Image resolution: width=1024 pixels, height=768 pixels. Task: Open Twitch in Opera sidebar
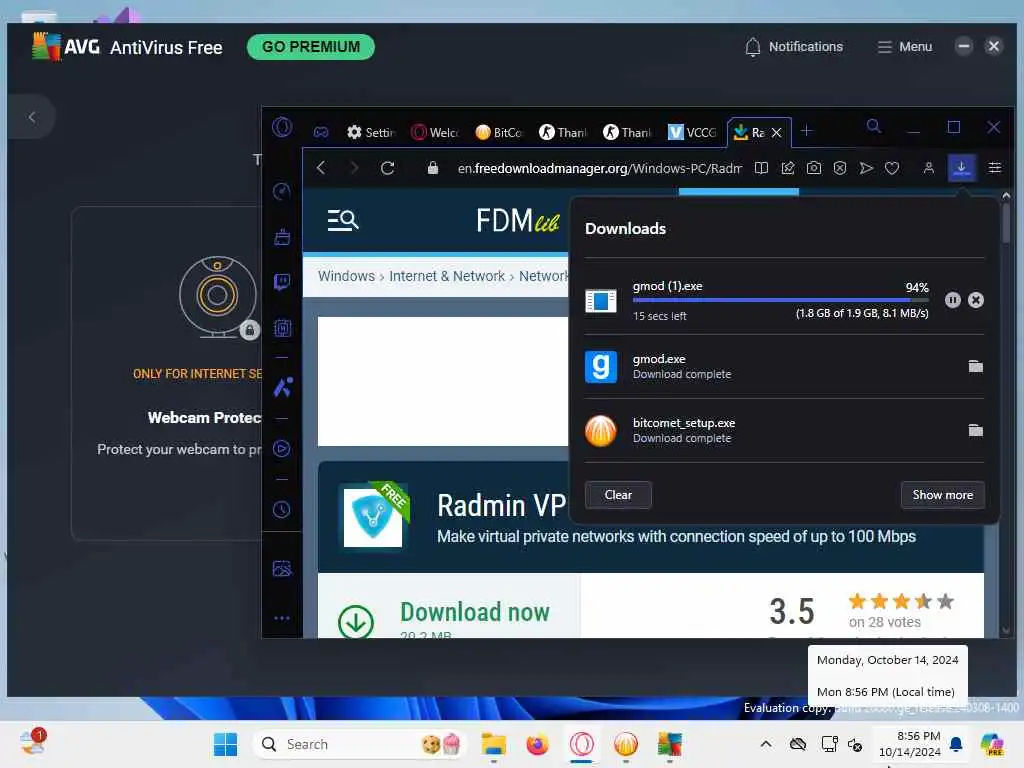click(281, 282)
